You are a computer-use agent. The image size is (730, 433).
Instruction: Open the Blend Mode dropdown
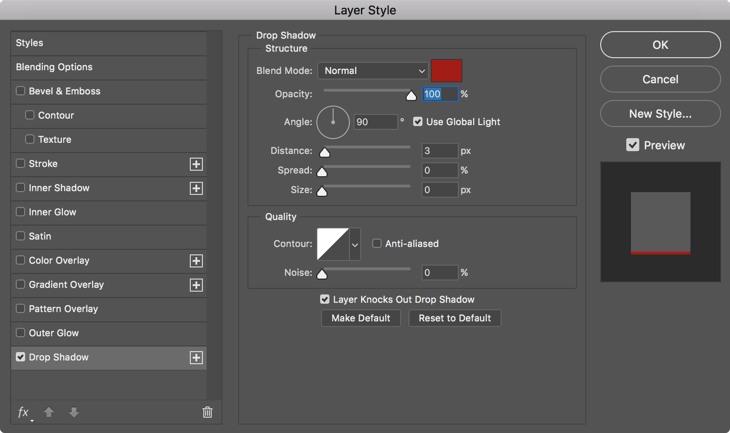(x=372, y=71)
